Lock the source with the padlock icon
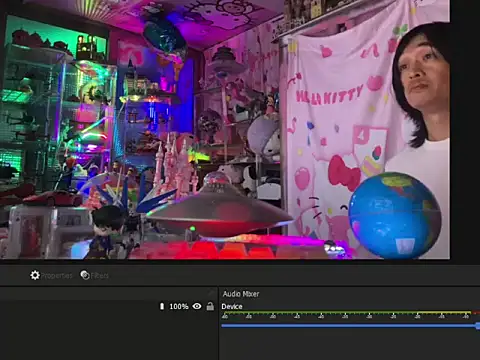The height and width of the screenshot is (360, 480). tap(210, 306)
